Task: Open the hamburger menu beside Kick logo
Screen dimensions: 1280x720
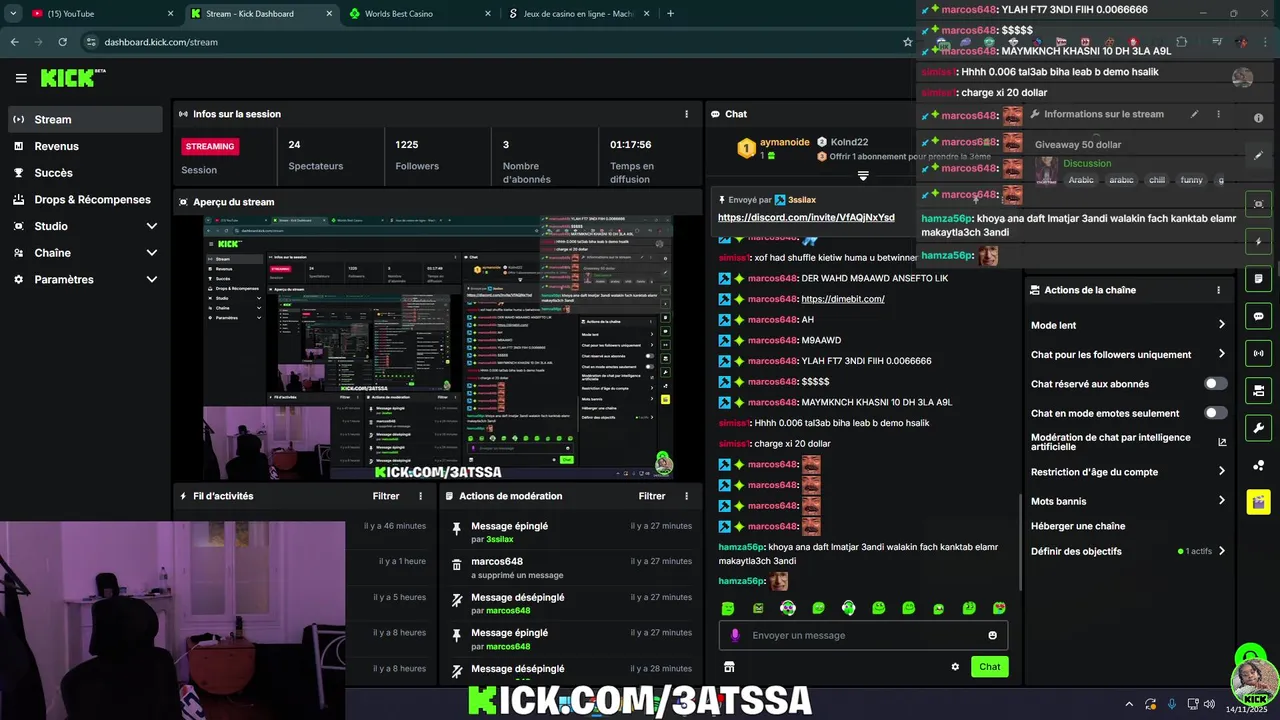Action: [x=21, y=78]
